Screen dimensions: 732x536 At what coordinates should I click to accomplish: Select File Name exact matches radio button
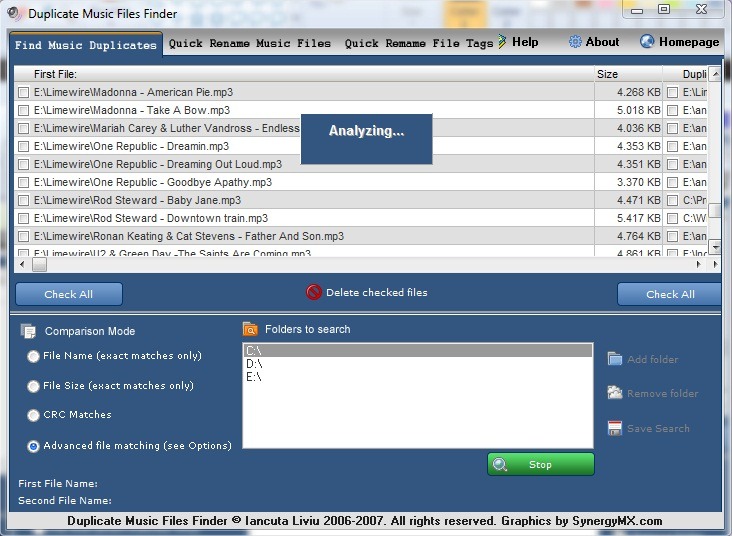coord(34,356)
